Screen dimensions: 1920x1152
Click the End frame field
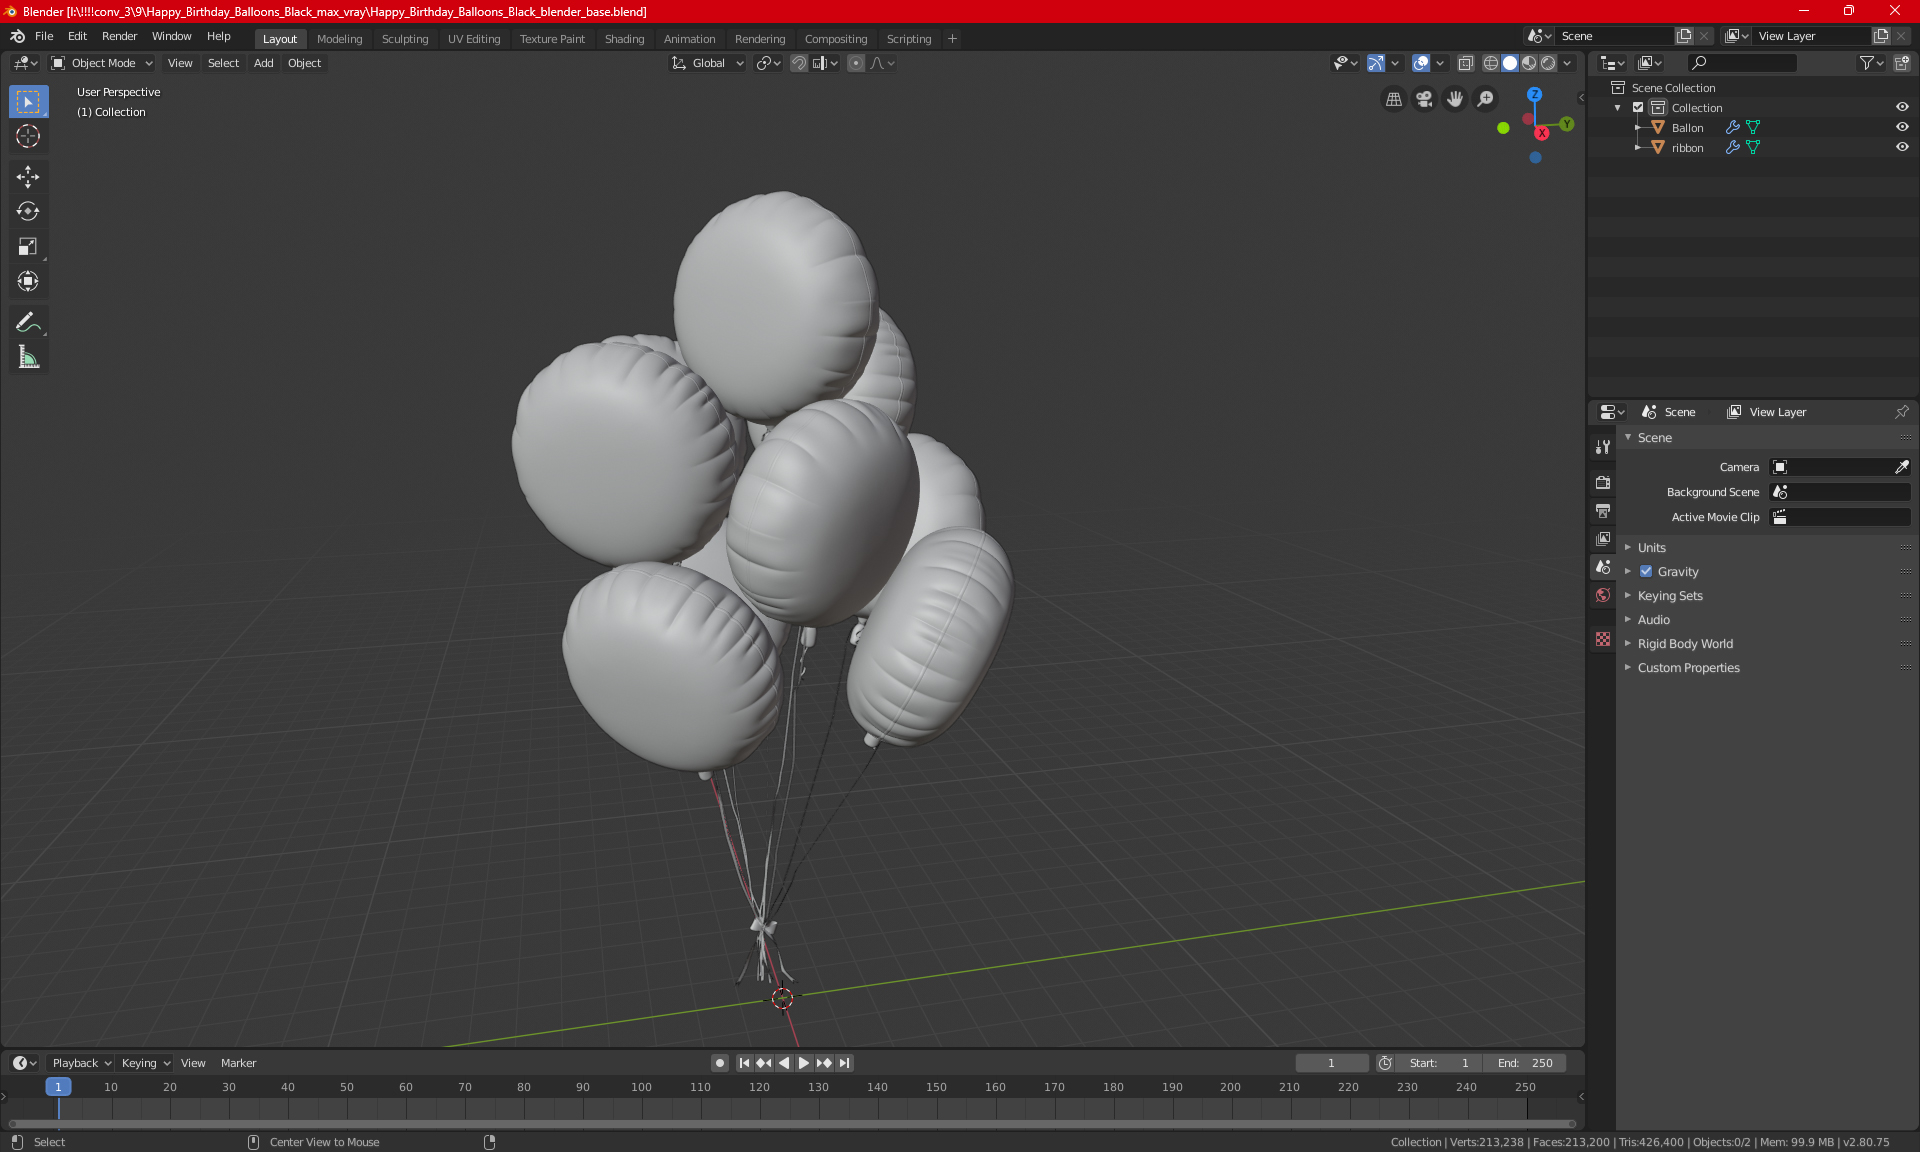click(x=1525, y=1063)
